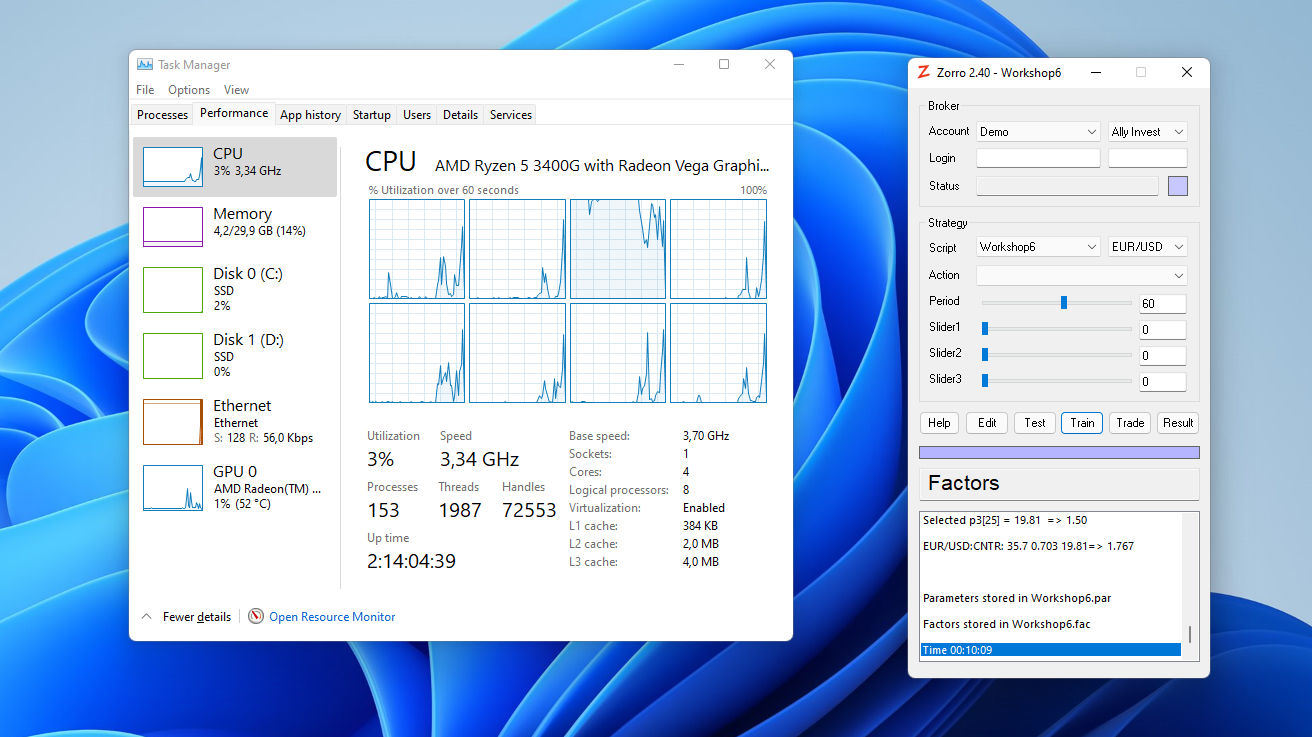Click the Login input field
The width and height of the screenshot is (1312, 737).
pos(1038,158)
